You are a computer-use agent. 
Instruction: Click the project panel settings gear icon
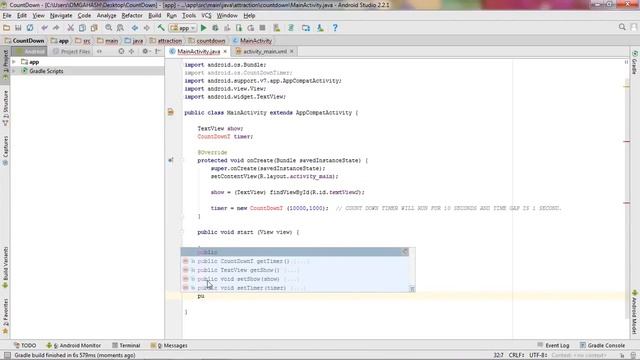point(145,51)
